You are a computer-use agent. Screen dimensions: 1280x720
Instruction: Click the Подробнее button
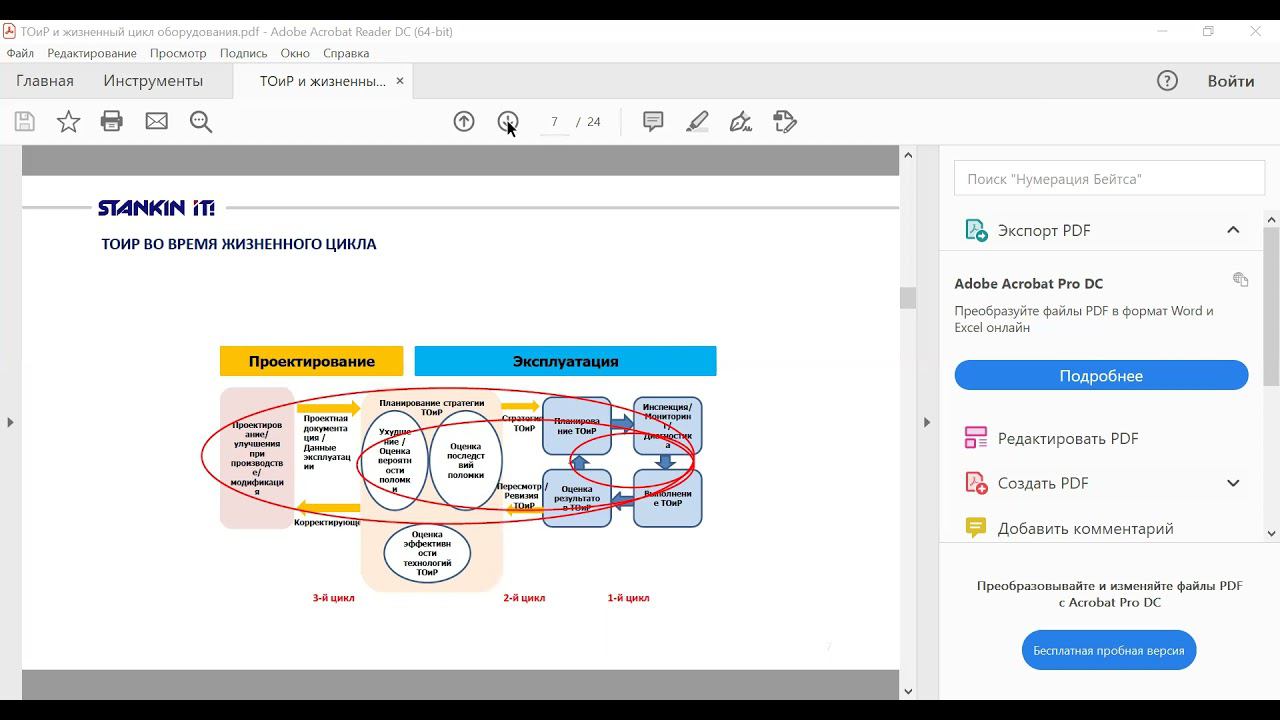point(1101,376)
